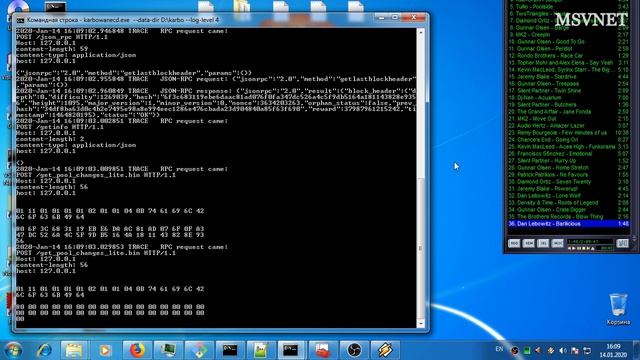Viewport: 640px width, 360px height.
Task: Click the console vertical scrollbar thumb
Action: click(421, 247)
